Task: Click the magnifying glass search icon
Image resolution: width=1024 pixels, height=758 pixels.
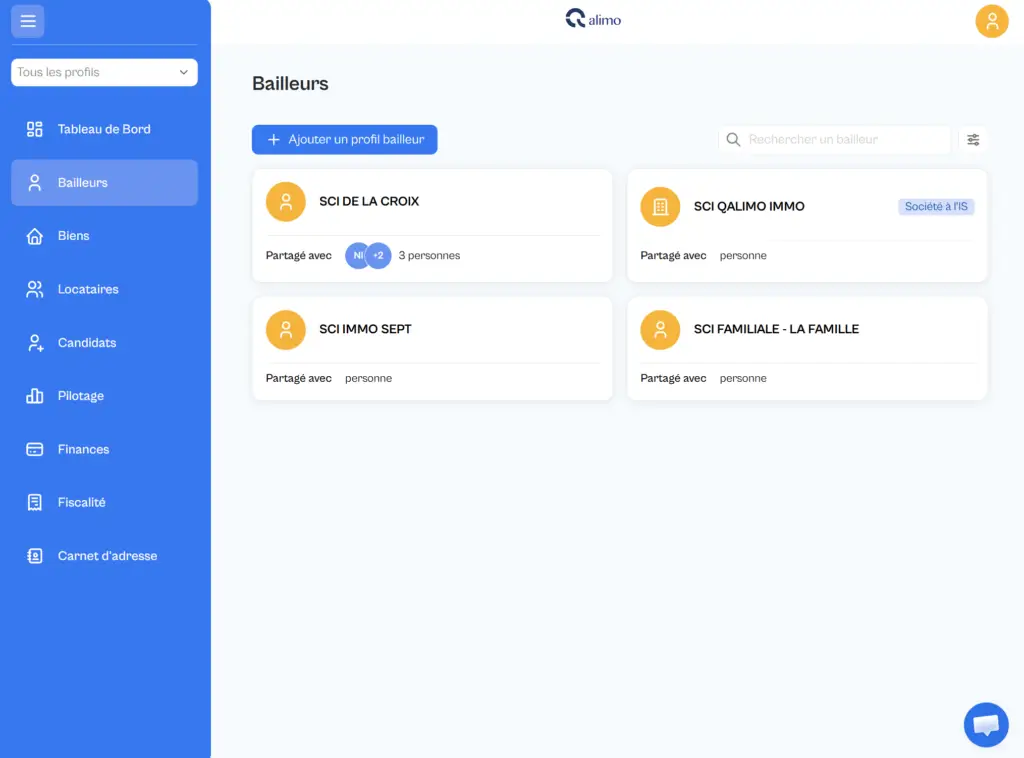Action: click(733, 140)
